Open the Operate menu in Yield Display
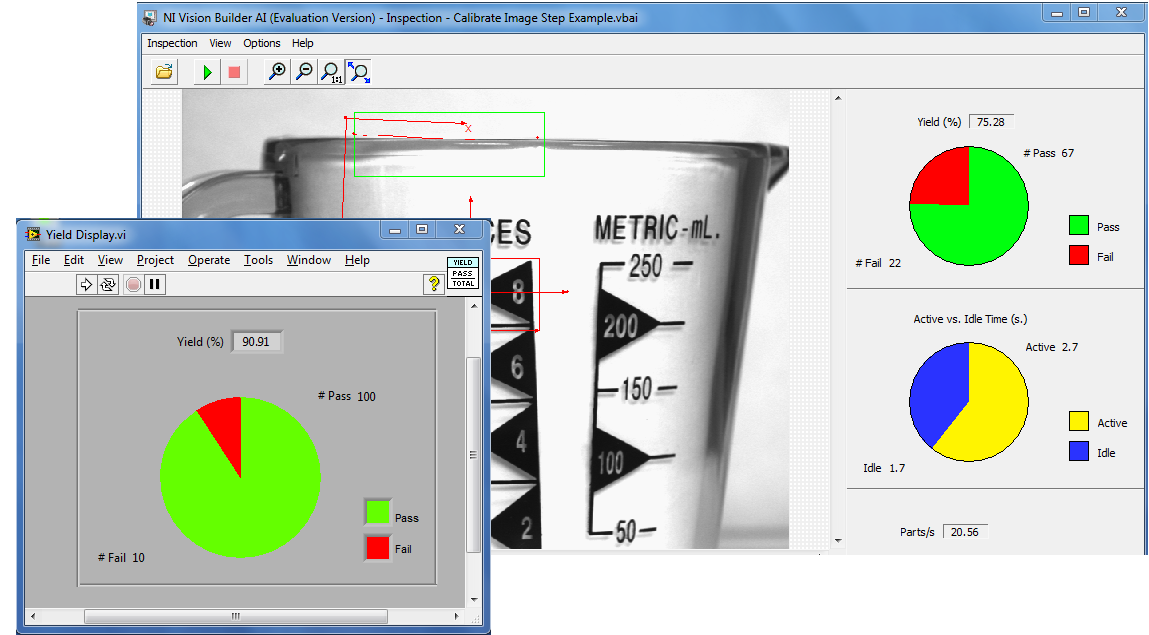Viewport: 1149px width, 635px height. click(x=209, y=260)
